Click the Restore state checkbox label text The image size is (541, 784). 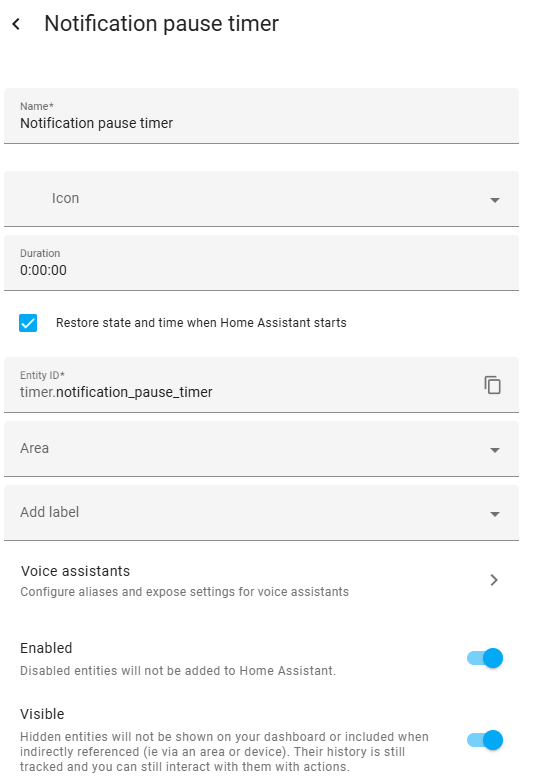[201, 323]
